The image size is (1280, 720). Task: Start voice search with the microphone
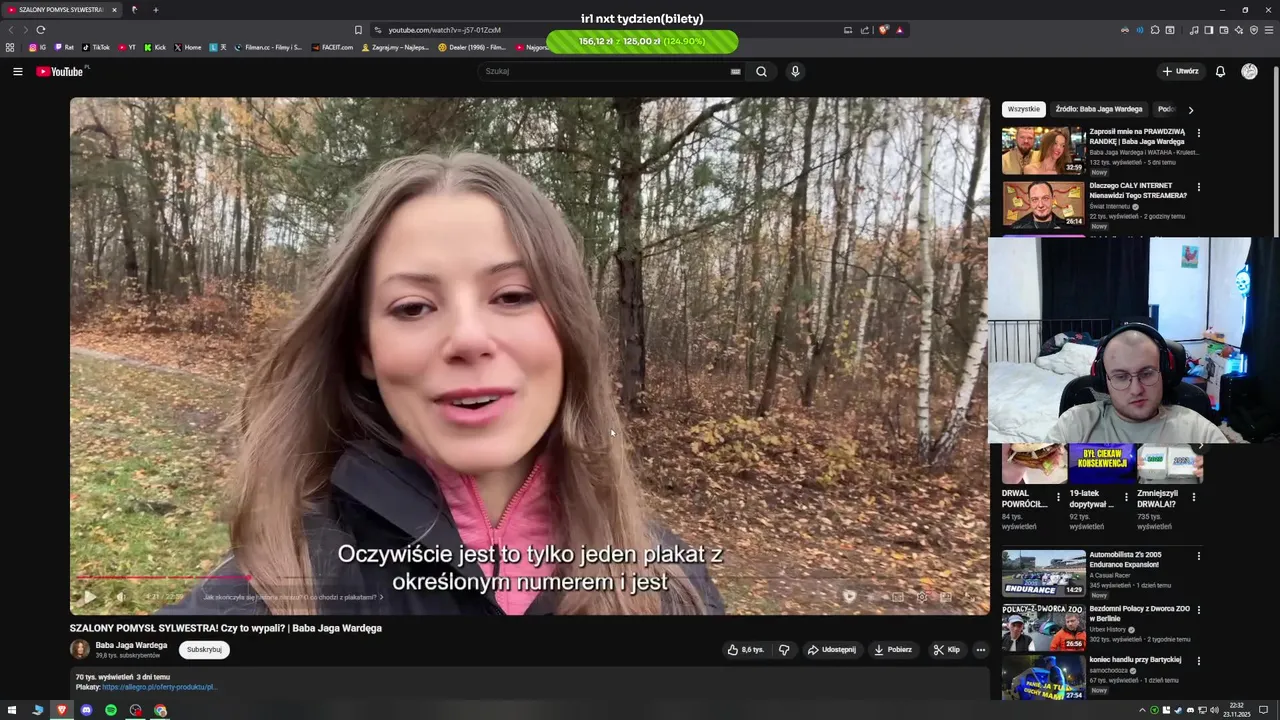[x=795, y=71]
